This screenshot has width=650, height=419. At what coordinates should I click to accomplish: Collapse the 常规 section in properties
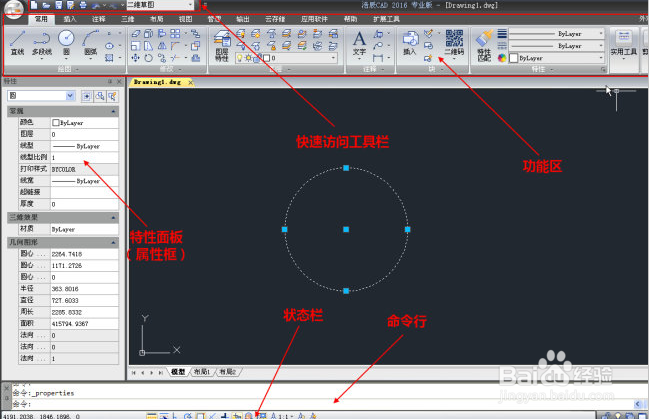113,111
